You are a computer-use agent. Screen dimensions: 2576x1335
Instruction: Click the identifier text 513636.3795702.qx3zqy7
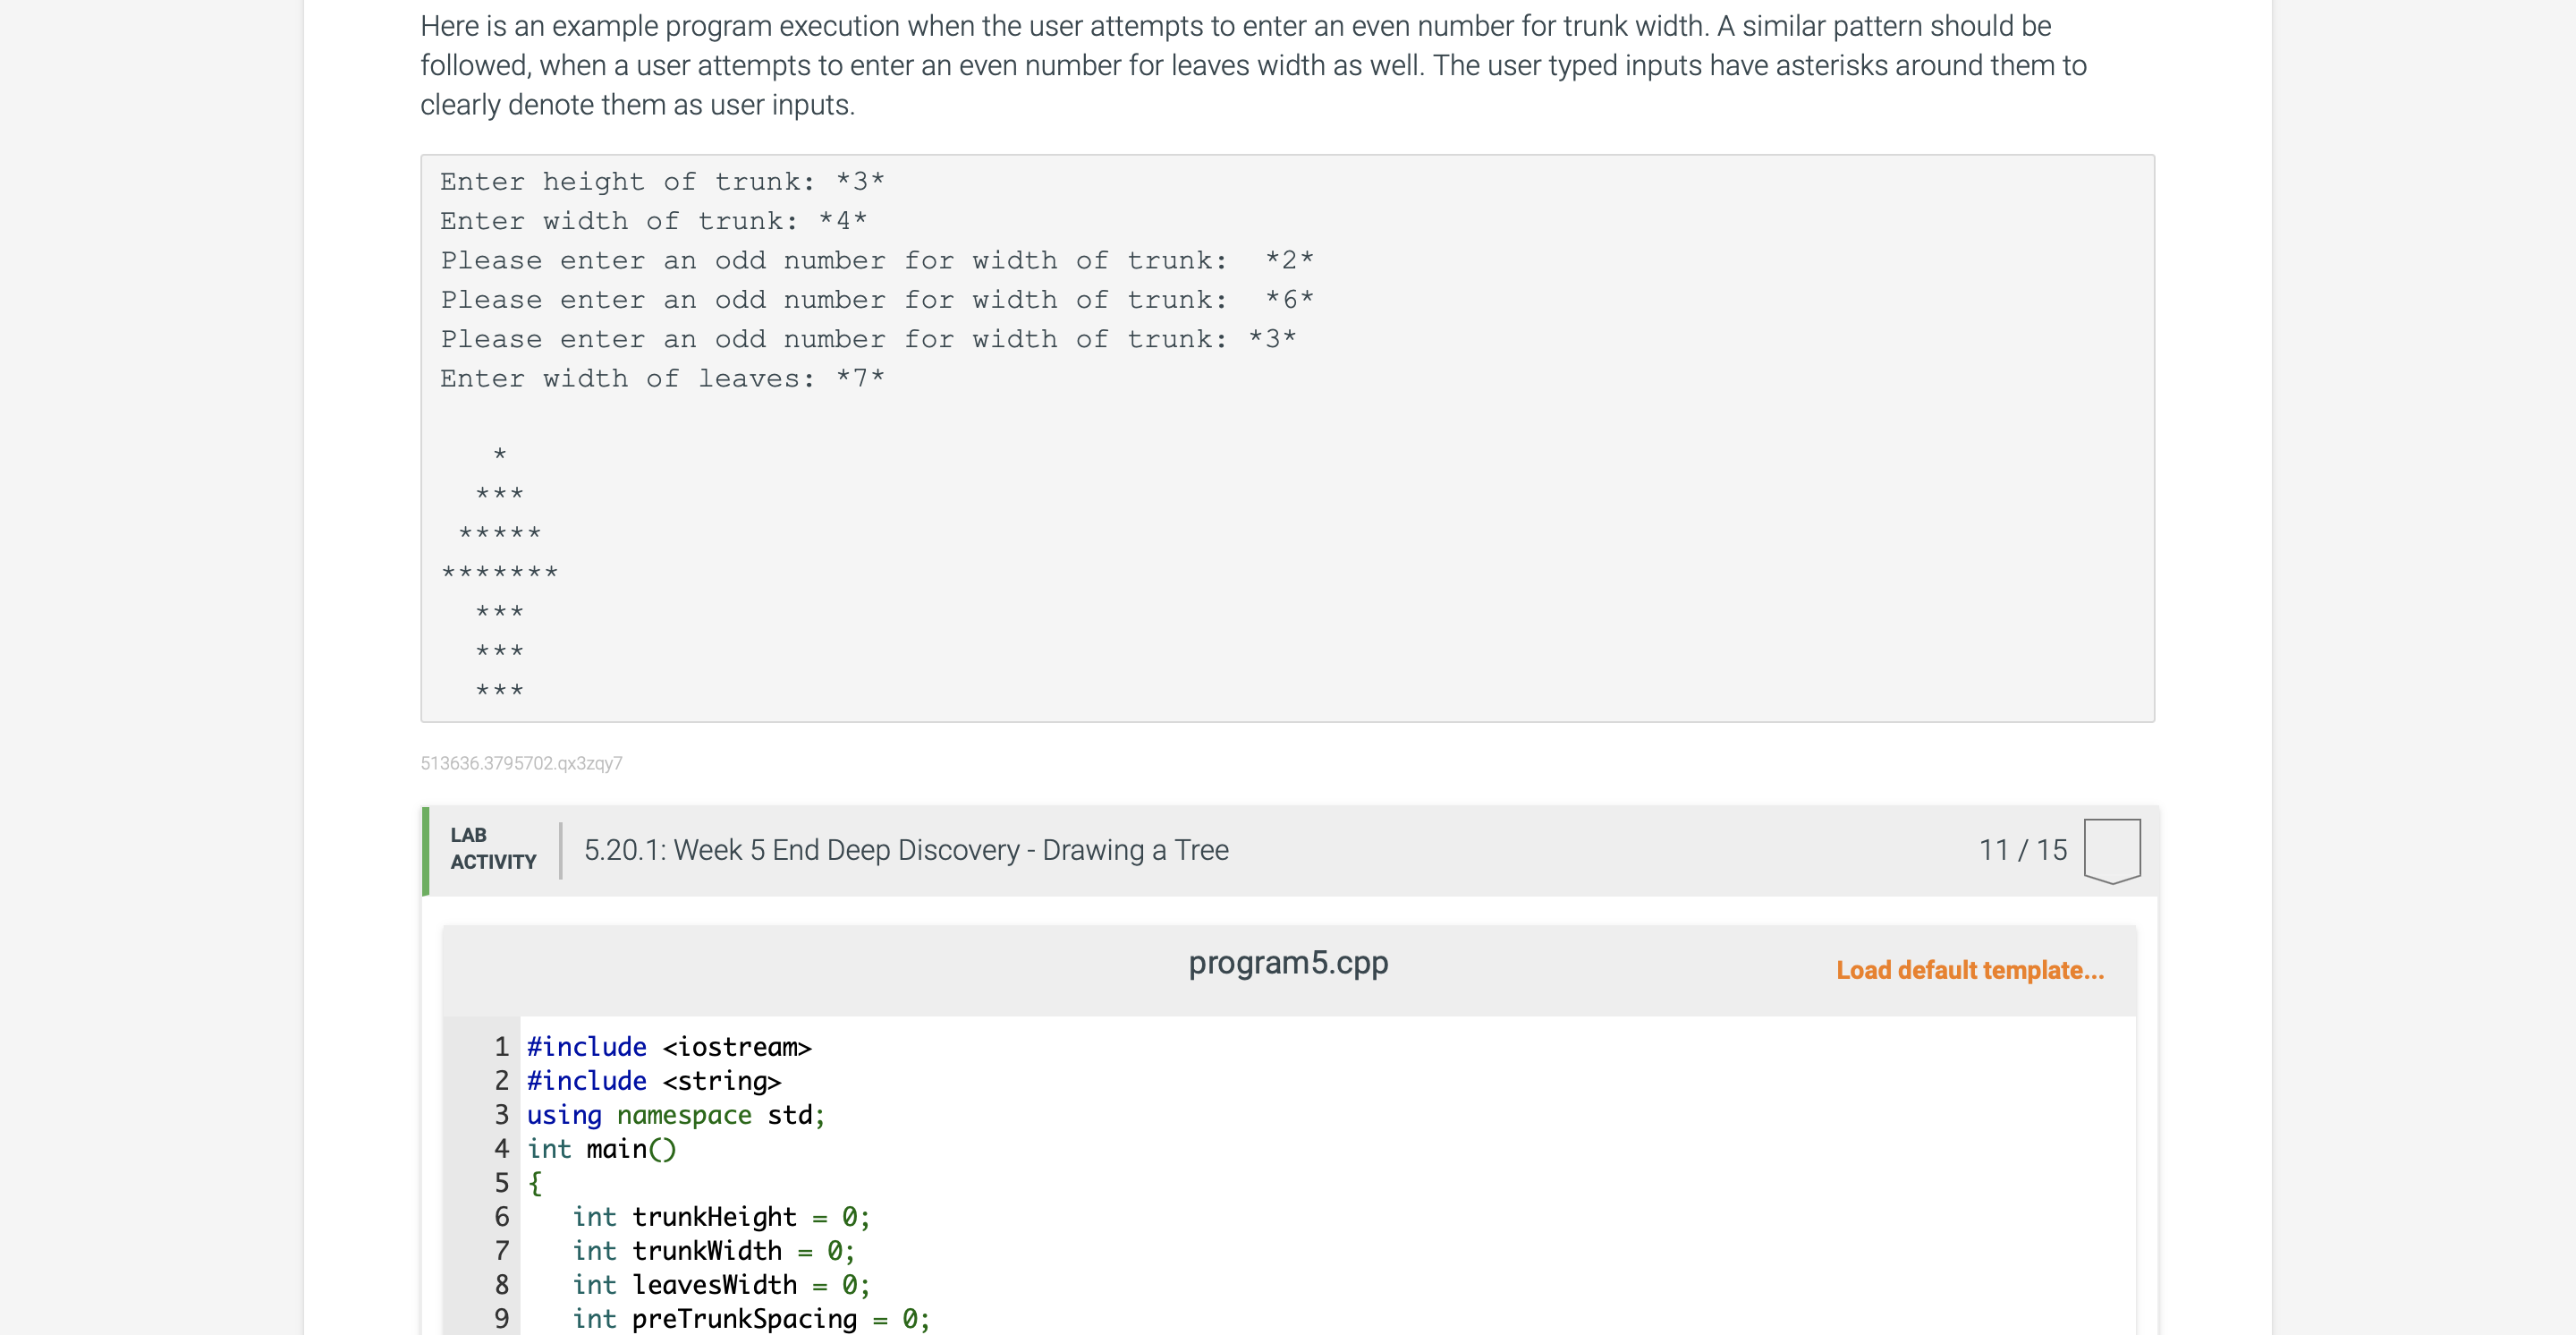coord(521,762)
